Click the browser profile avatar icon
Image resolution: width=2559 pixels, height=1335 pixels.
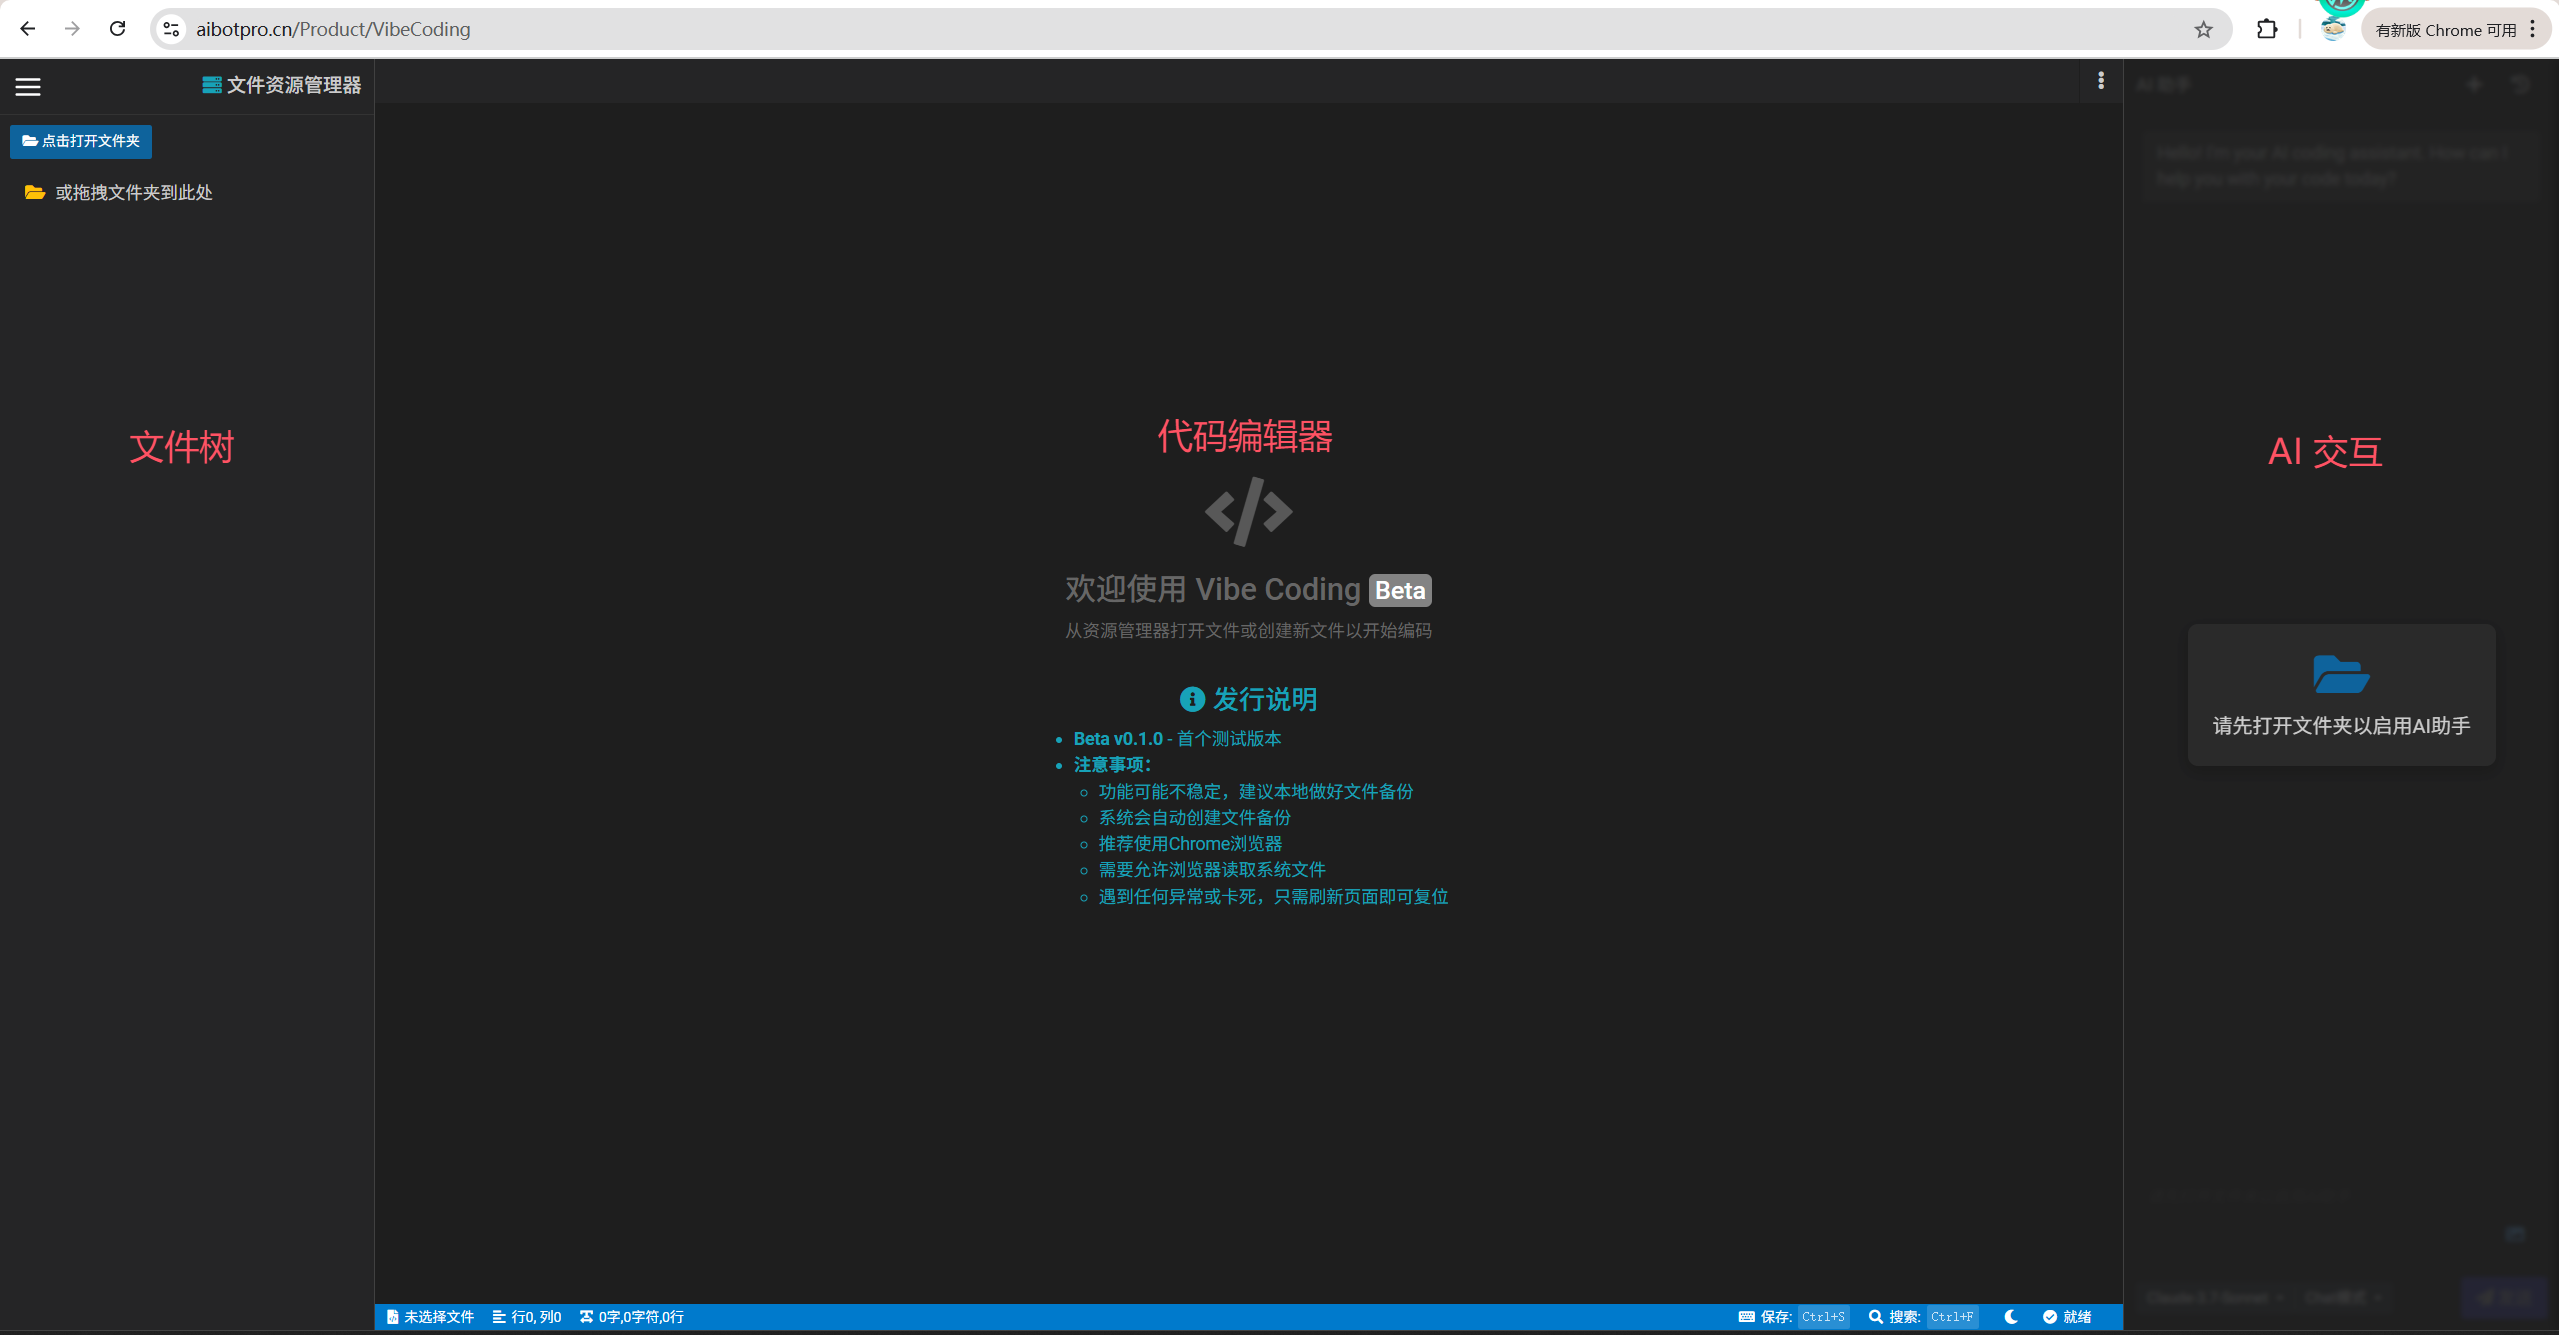(2333, 29)
